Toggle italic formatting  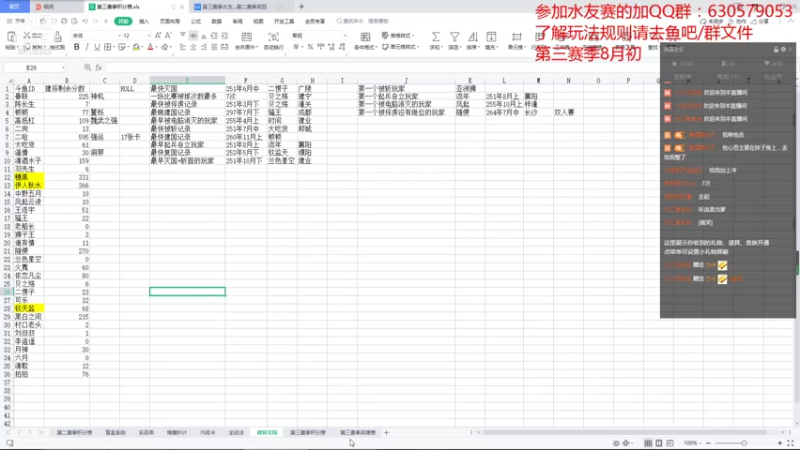coord(87,47)
